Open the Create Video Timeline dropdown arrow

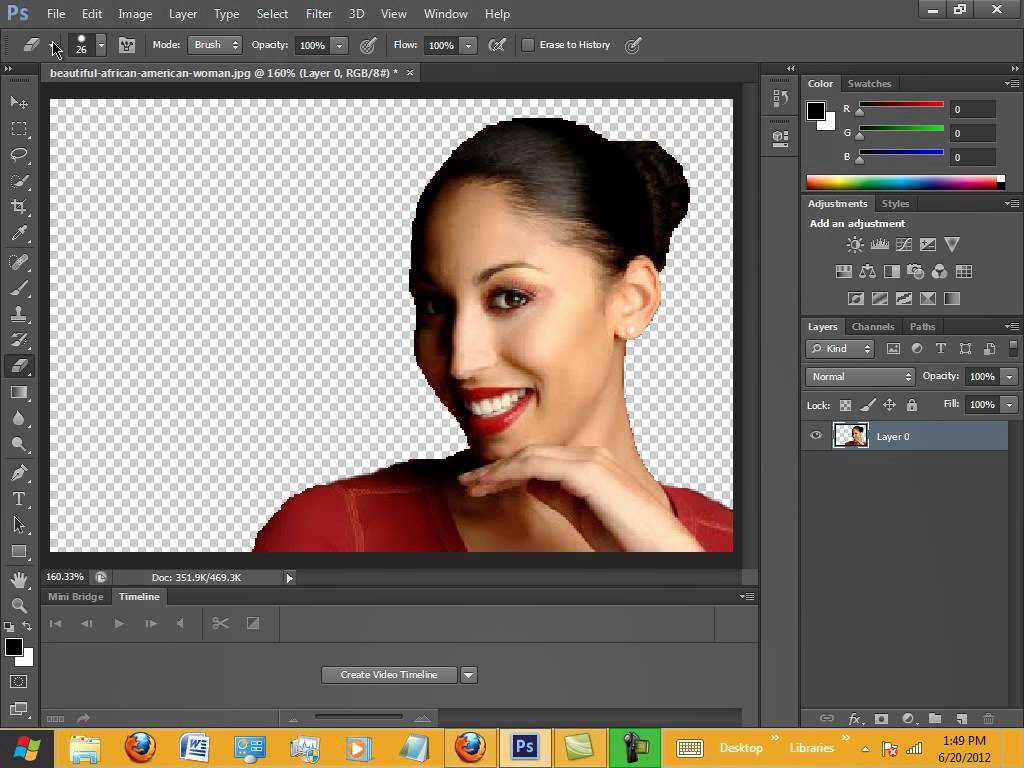(469, 675)
